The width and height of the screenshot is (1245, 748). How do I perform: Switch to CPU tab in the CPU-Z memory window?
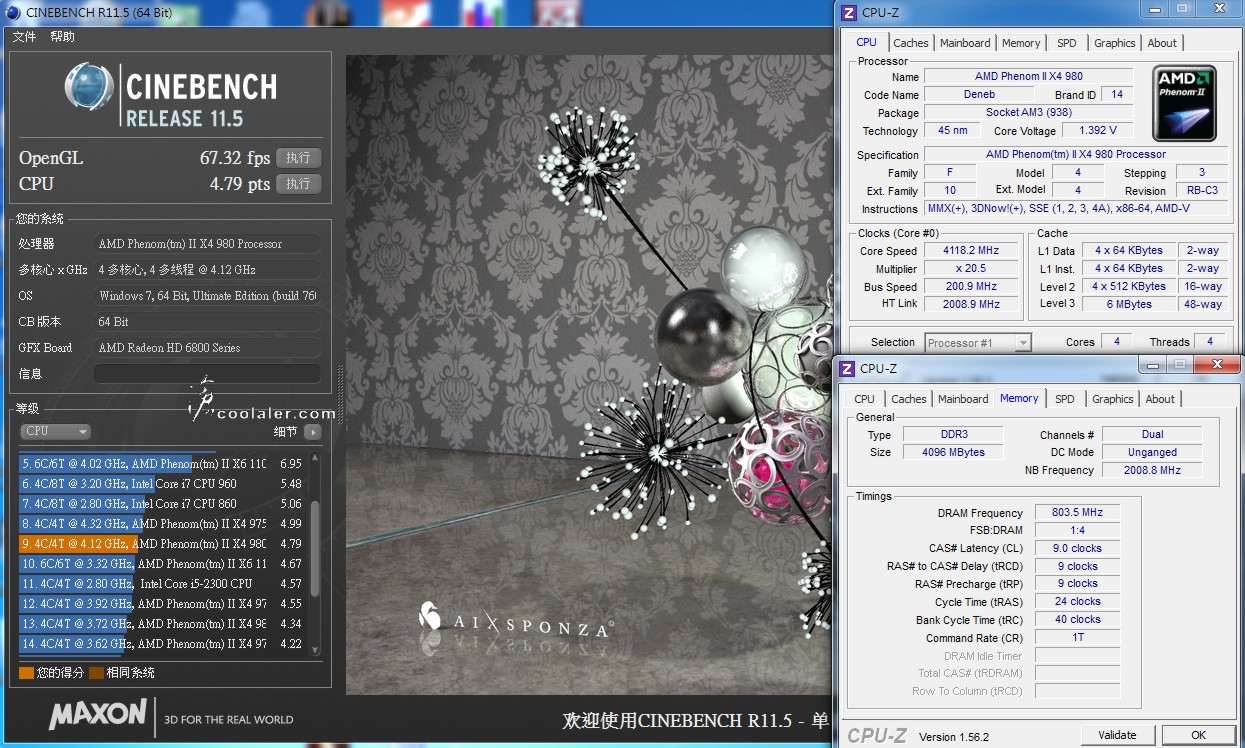[x=865, y=399]
